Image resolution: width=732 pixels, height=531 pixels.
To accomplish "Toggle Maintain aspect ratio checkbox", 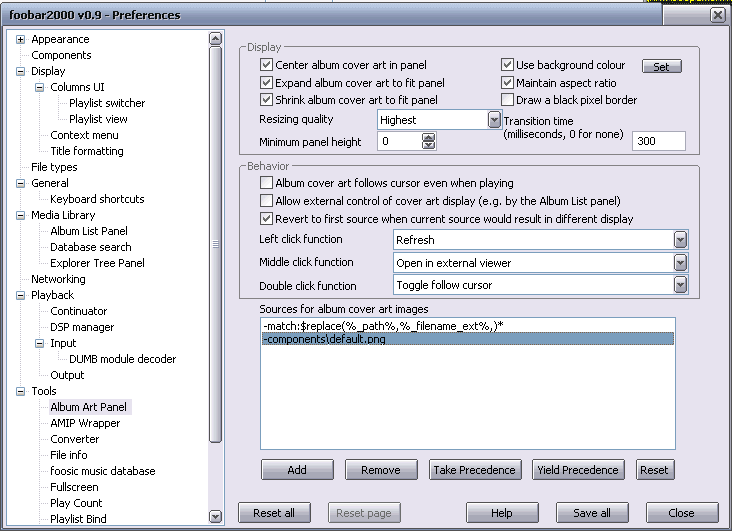I will (508, 83).
